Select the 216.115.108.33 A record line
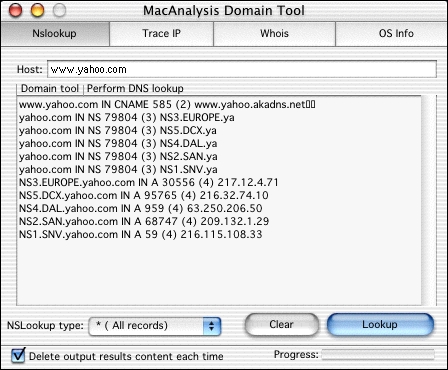This screenshot has width=448, height=370. (x=141, y=235)
